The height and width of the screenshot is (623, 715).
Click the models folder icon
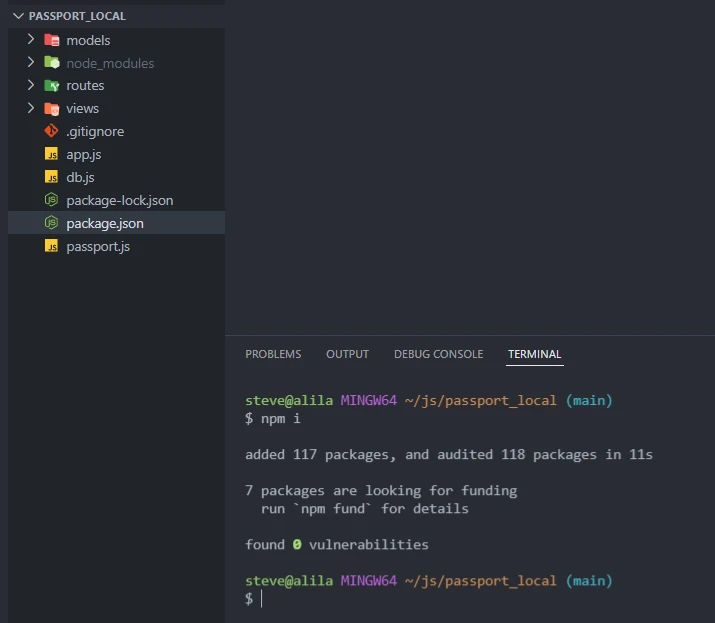[x=52, y=40]
